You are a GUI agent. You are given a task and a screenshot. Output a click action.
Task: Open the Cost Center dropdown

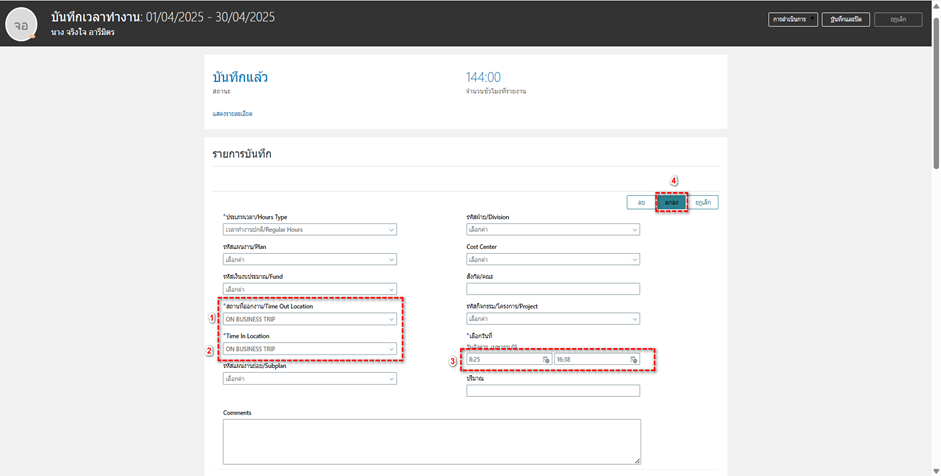pos(552,259)
